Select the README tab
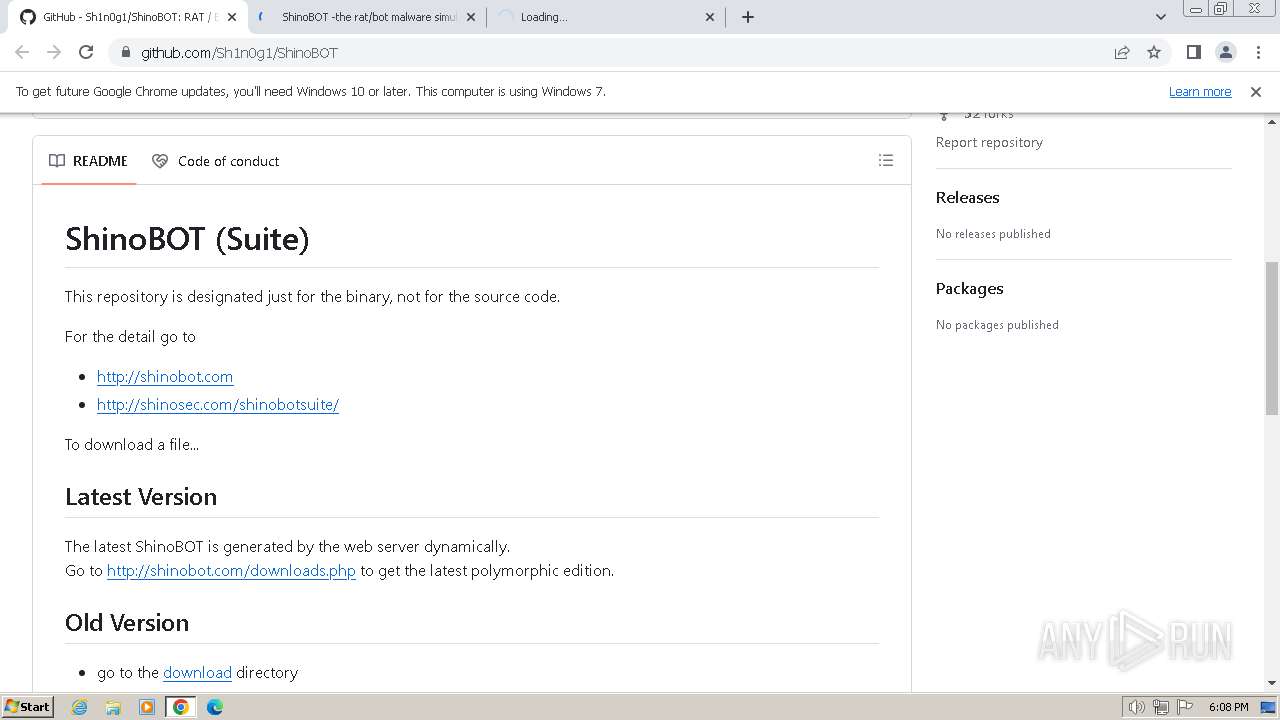The width and height of the screenshot is (1280, 720). point(89,161)
